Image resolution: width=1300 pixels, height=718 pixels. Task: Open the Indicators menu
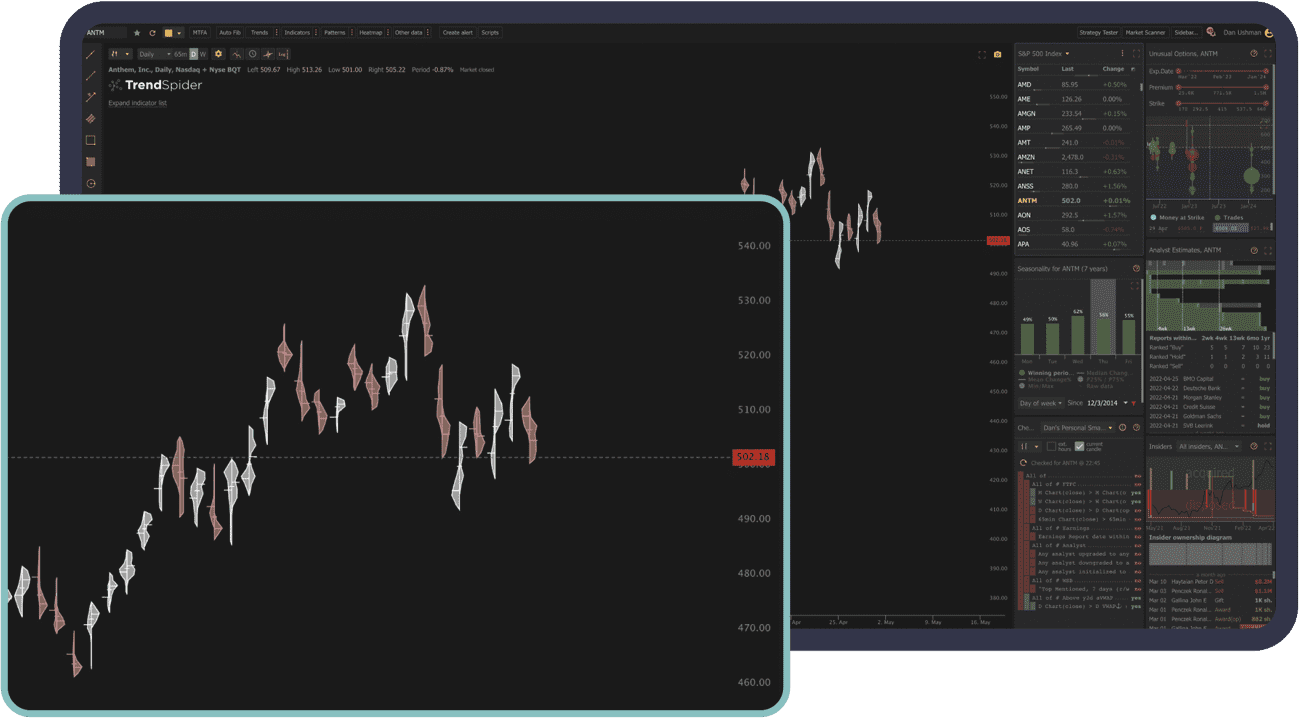pos(298,31)
